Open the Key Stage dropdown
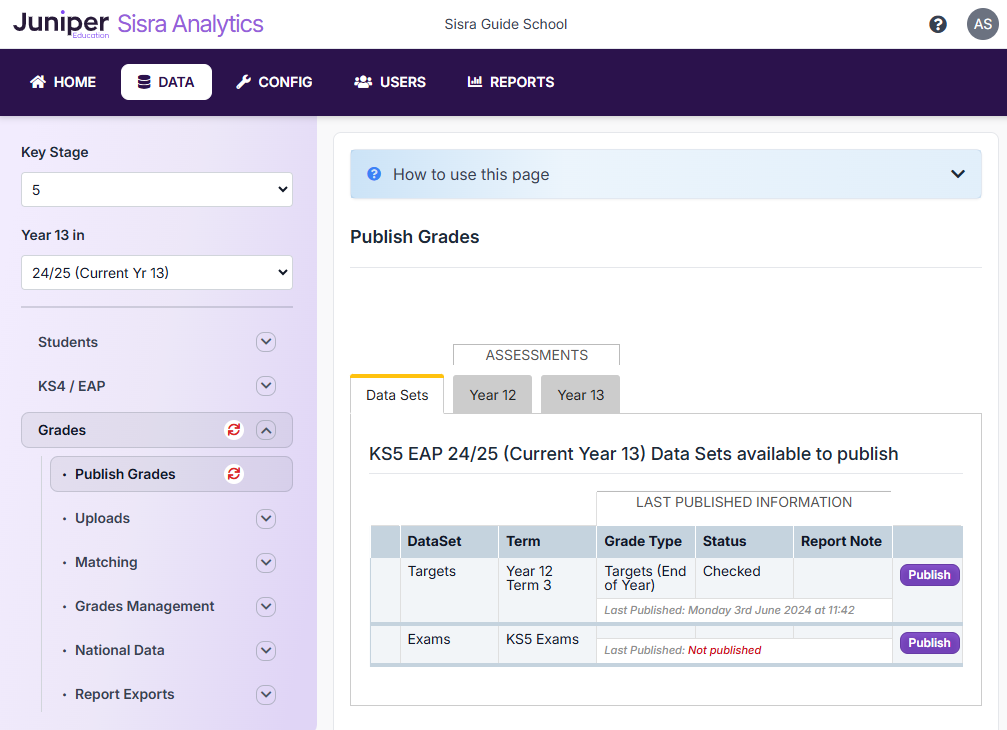 157,190
